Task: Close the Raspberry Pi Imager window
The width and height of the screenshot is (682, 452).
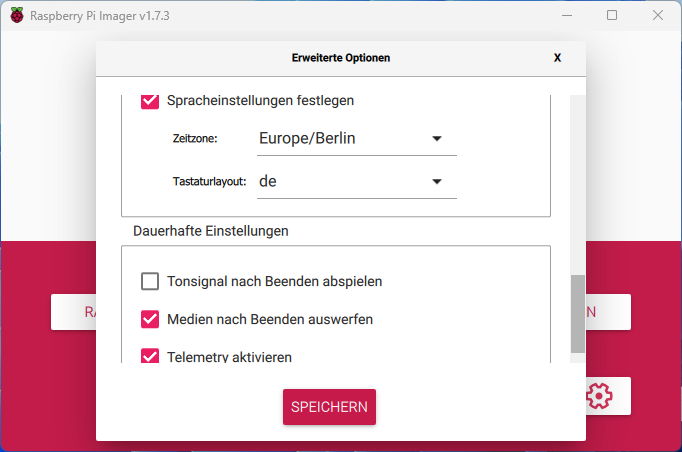Action: click(658, 16)
